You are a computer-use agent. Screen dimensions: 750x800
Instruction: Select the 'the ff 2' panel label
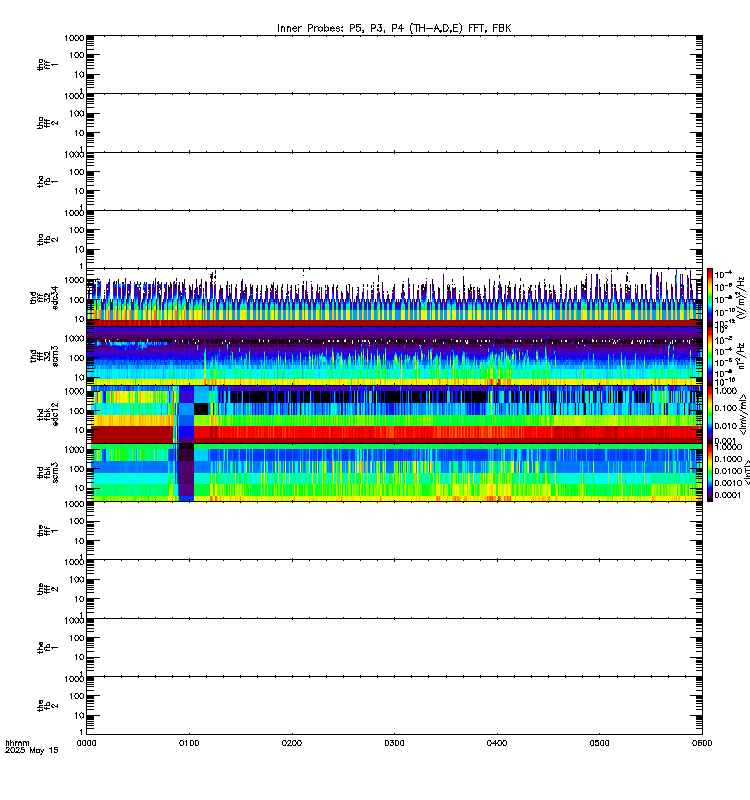tap(47, 589)
